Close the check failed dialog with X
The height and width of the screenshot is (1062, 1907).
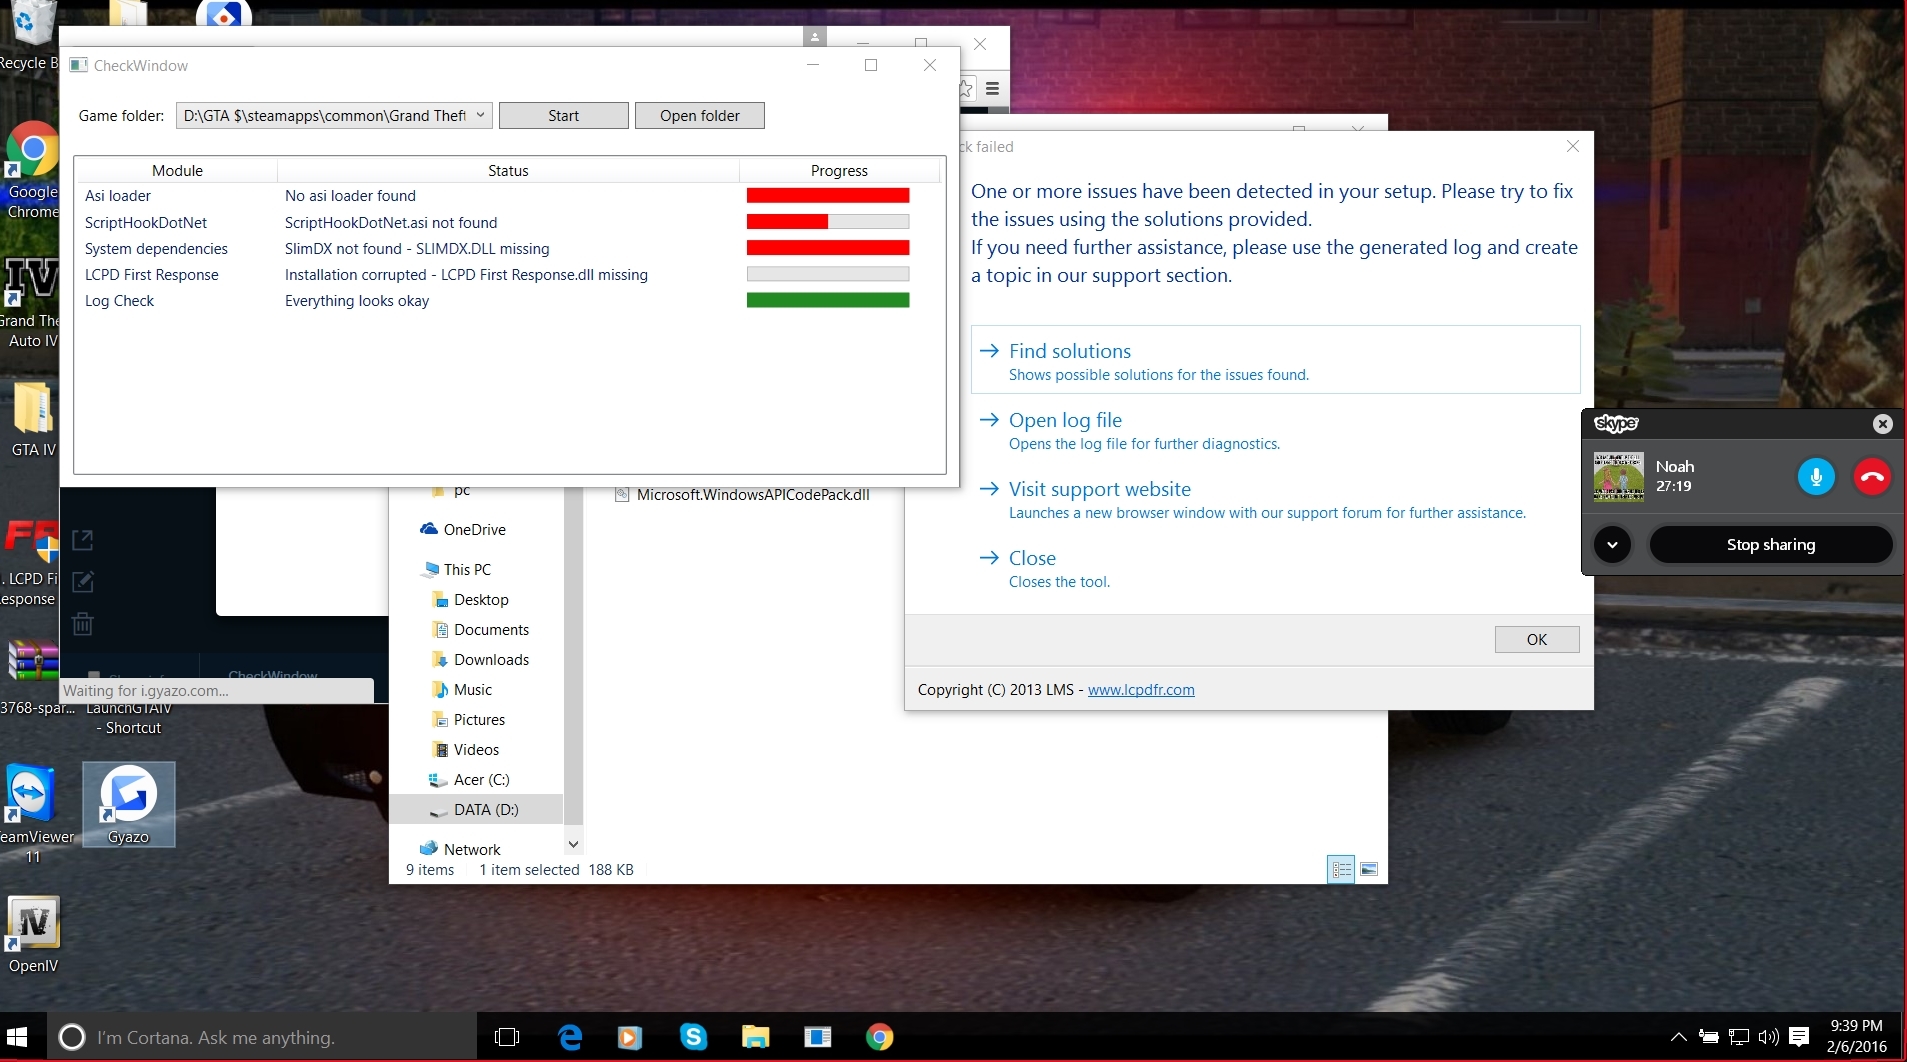click(x=1573, y=146)
